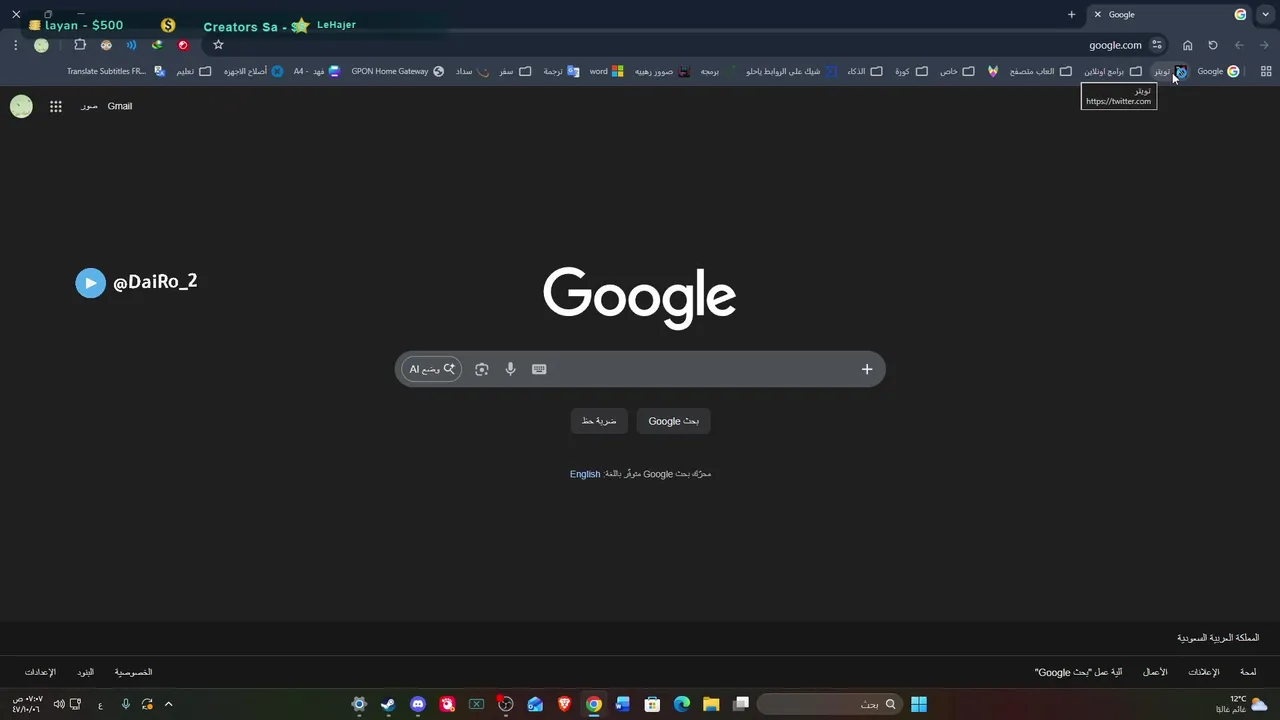Open الإعدادات settings footer link
The image size is (1280, 720).
tap(40, 672)
